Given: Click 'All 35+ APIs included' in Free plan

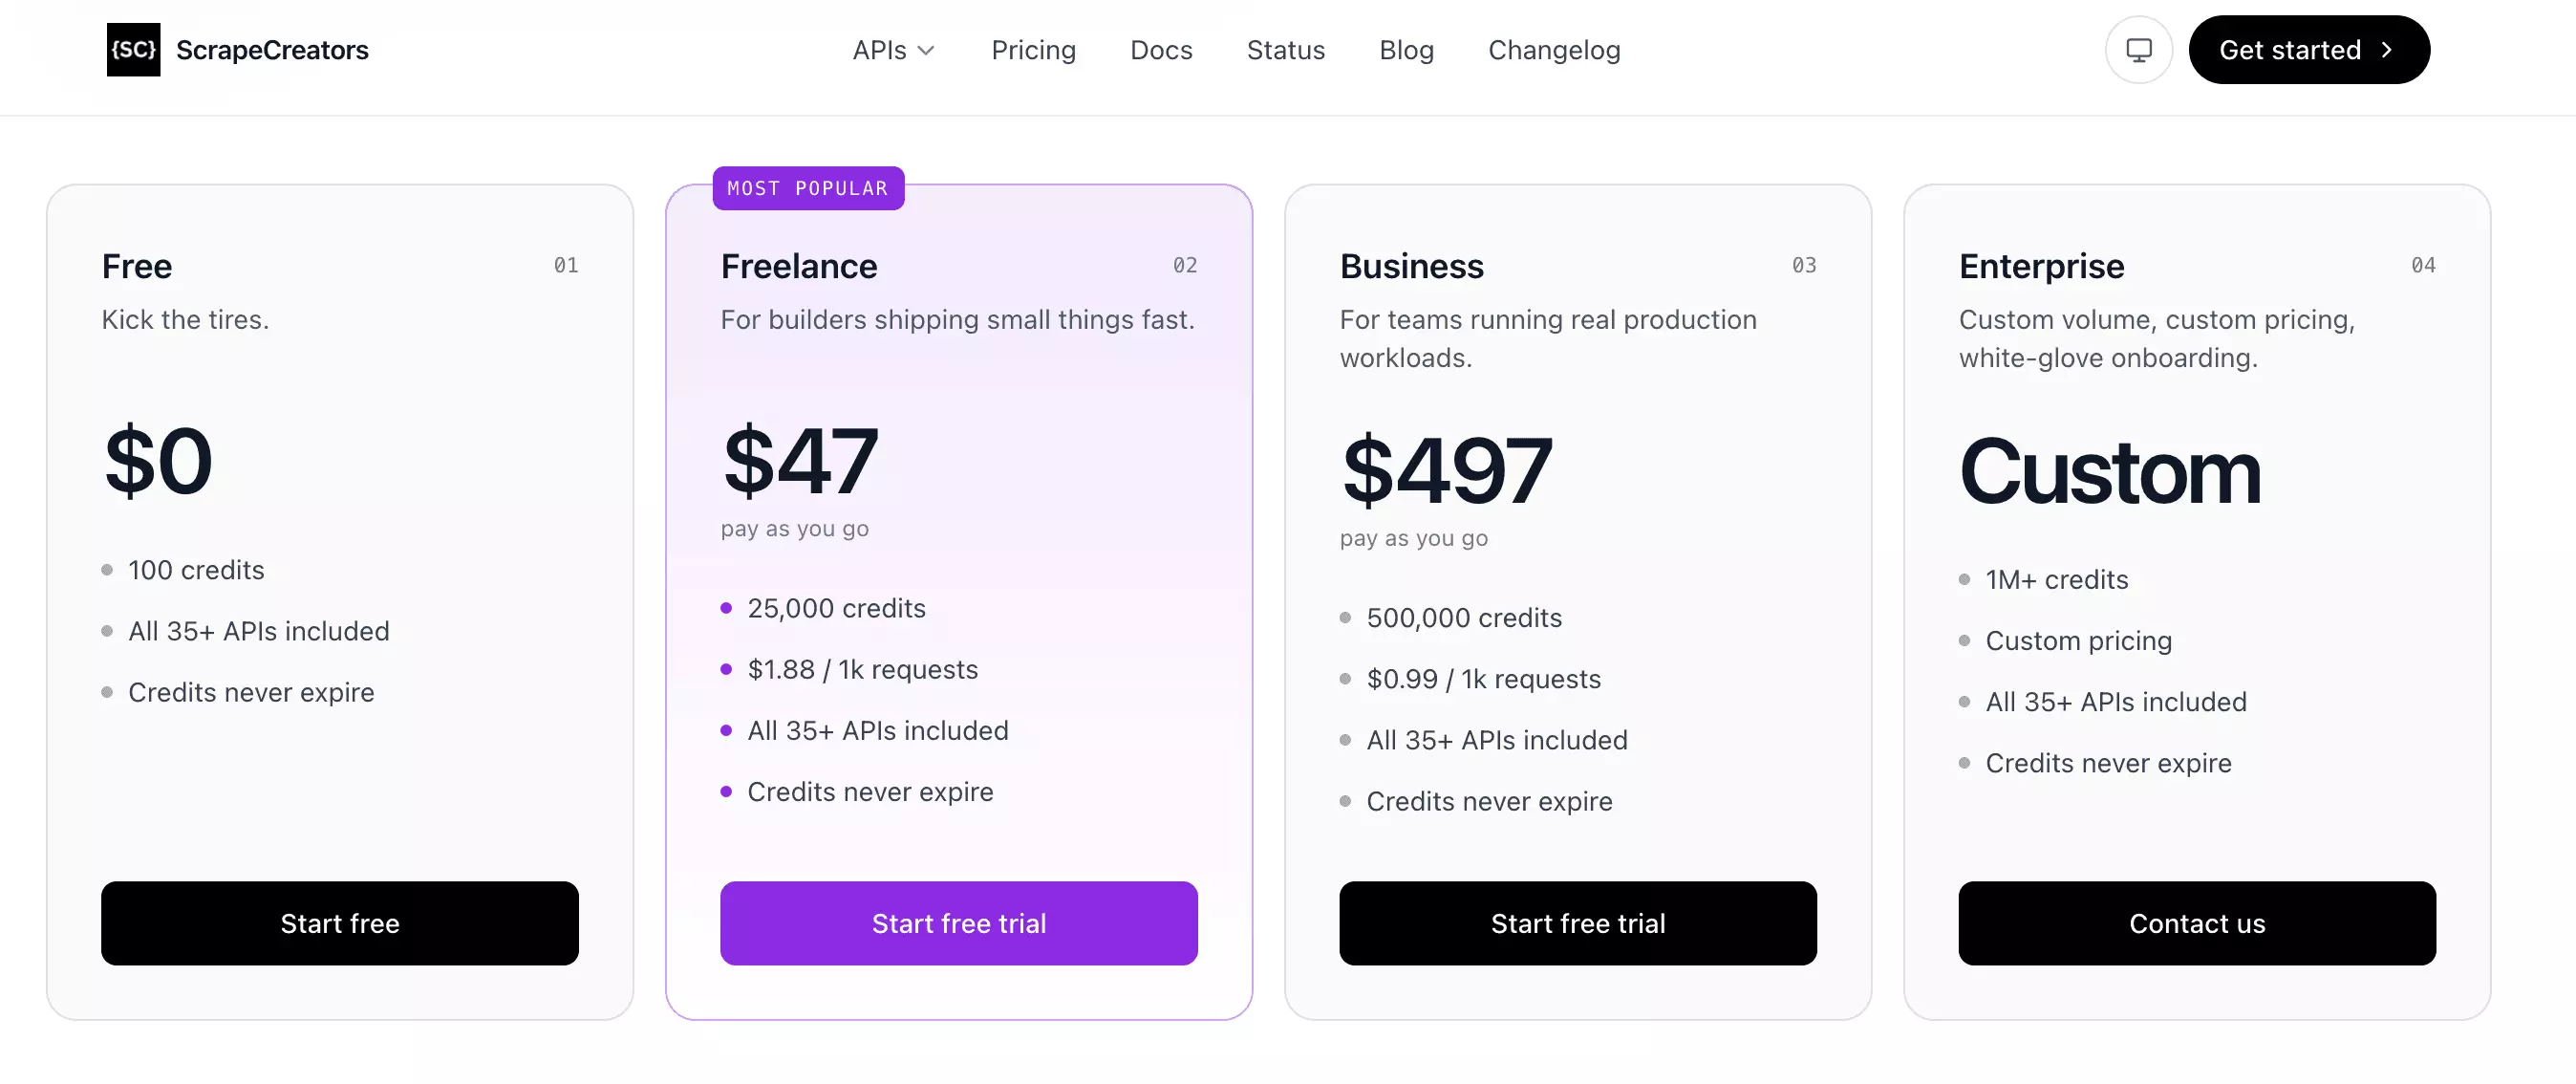Looking at the screenshot, I should pyautogui.click(x=258, y=631).
